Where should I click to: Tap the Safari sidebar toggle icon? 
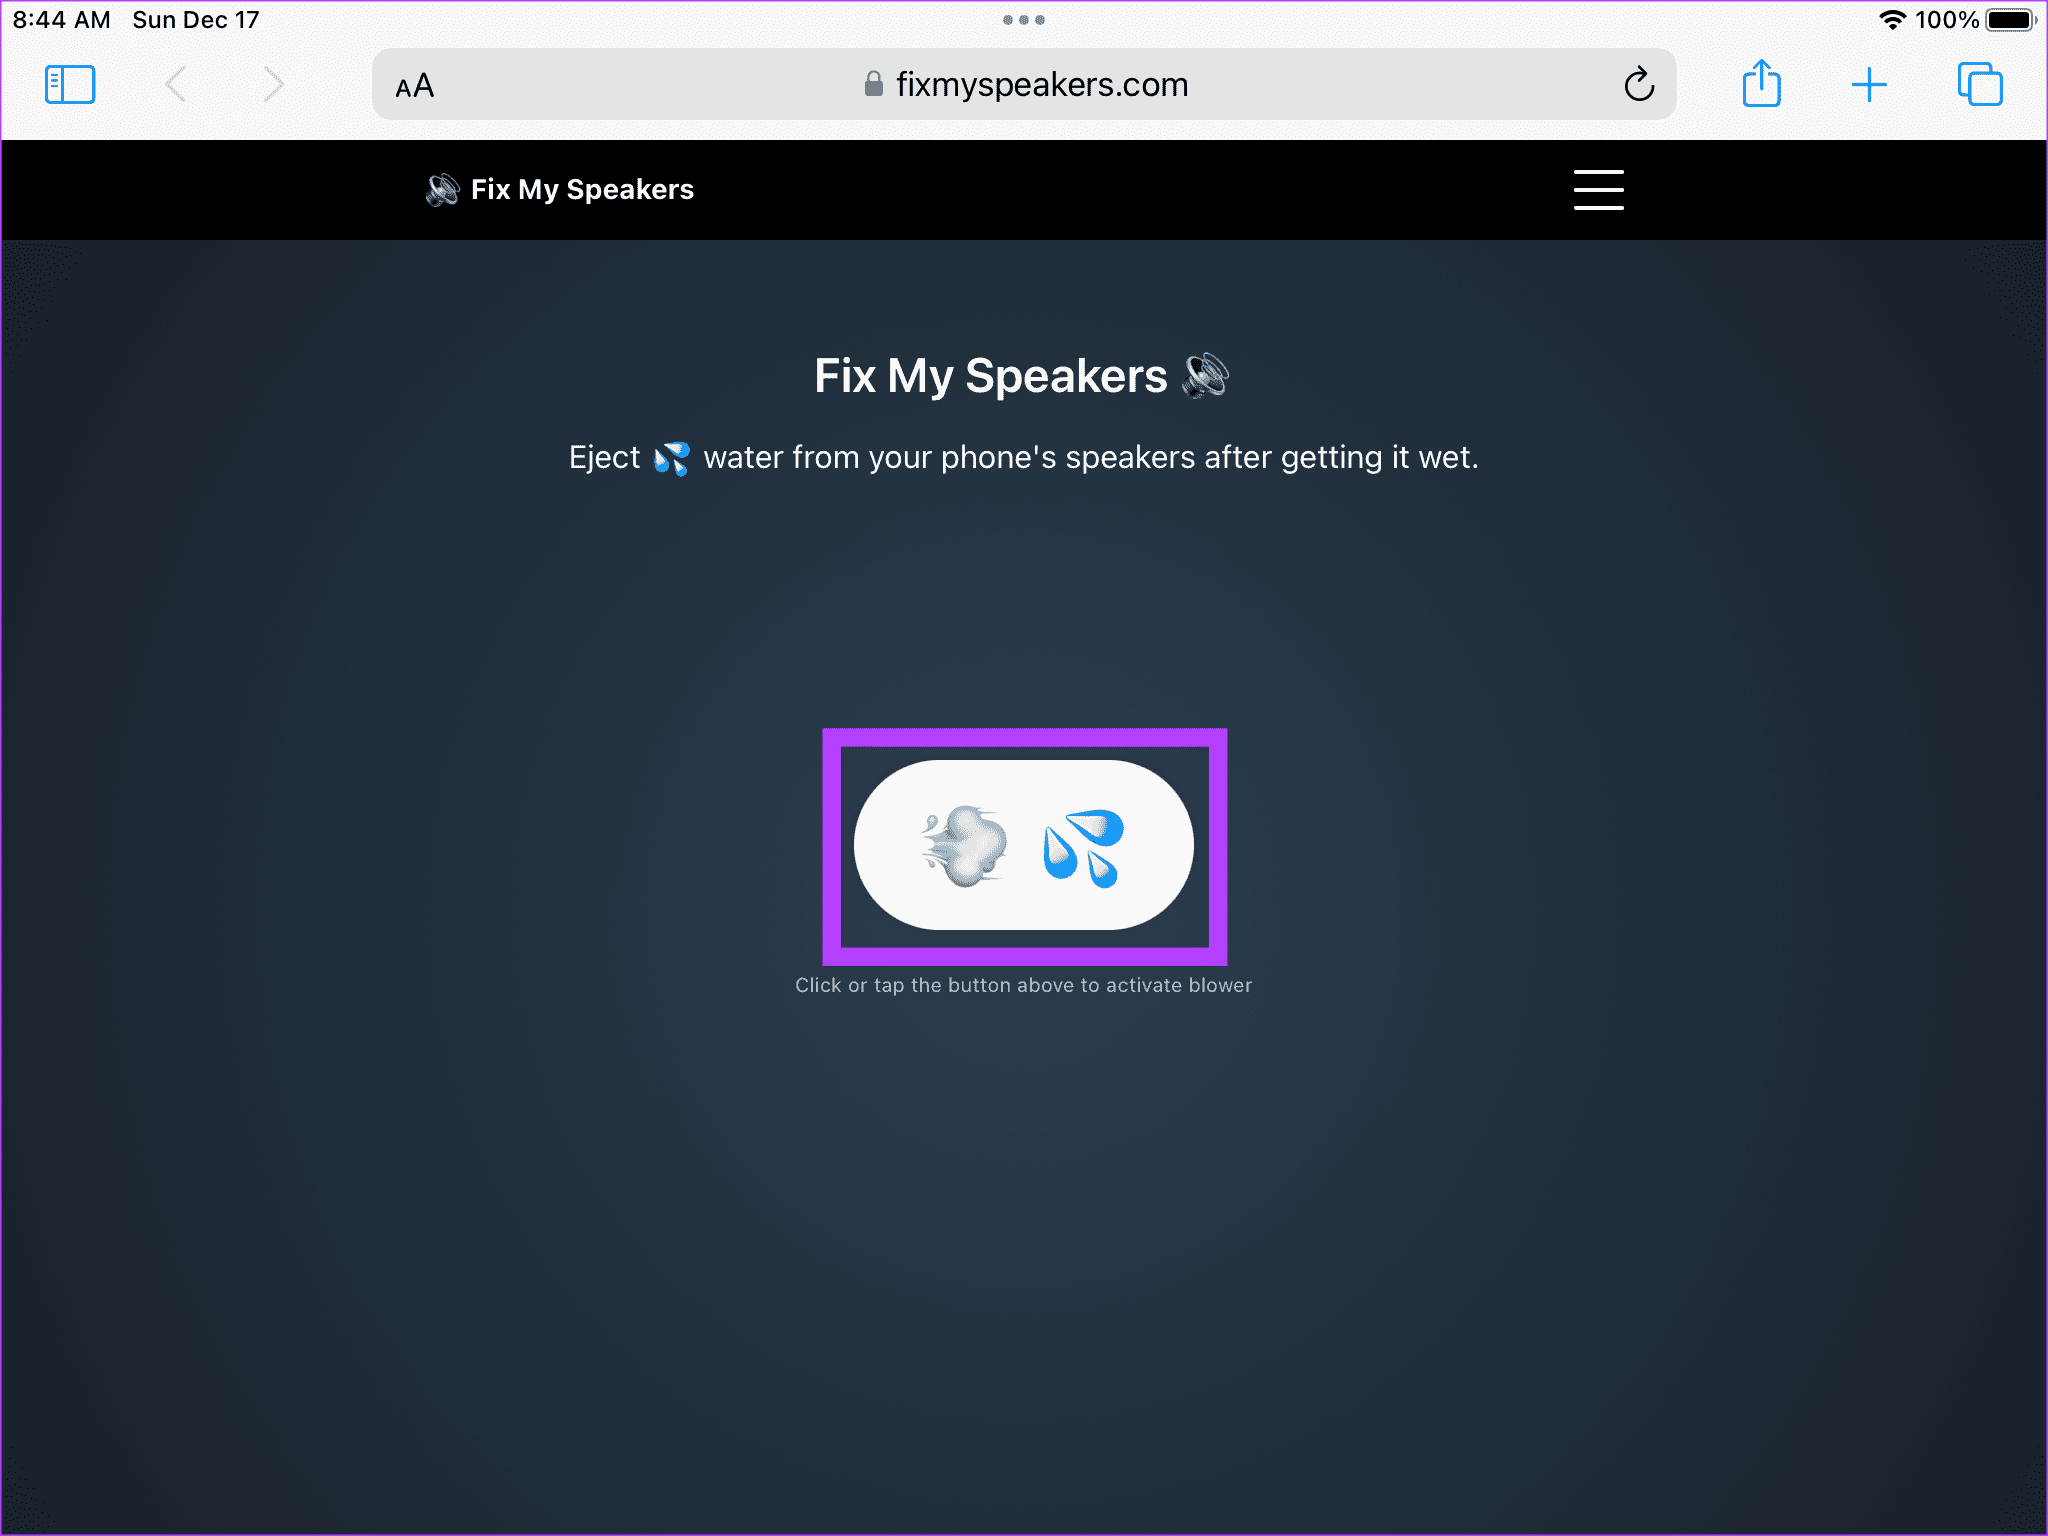point(71,84)
